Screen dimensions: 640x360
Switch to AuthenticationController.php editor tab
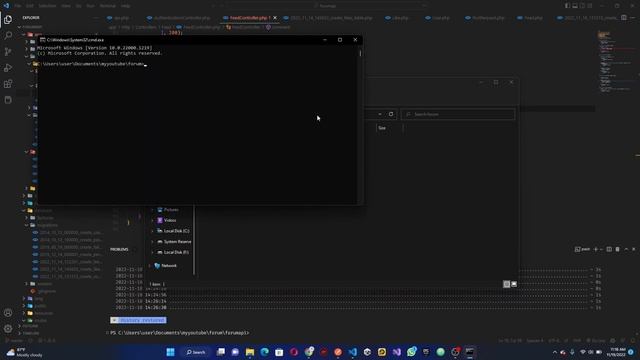tap(179, 18)
